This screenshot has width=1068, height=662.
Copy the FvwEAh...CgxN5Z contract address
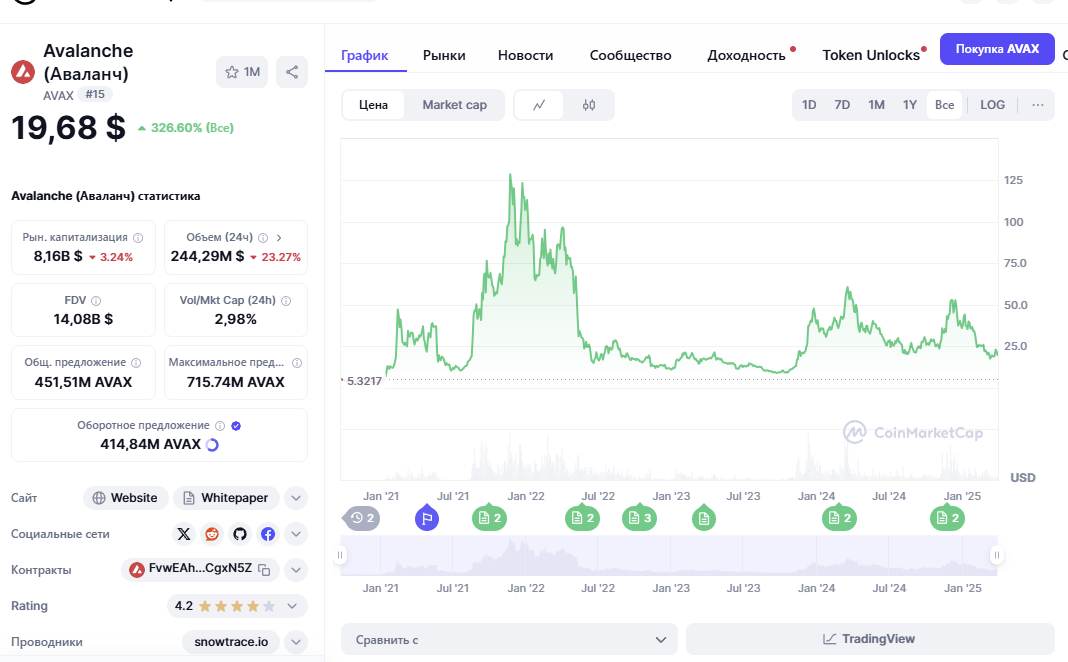pos(264,570)
